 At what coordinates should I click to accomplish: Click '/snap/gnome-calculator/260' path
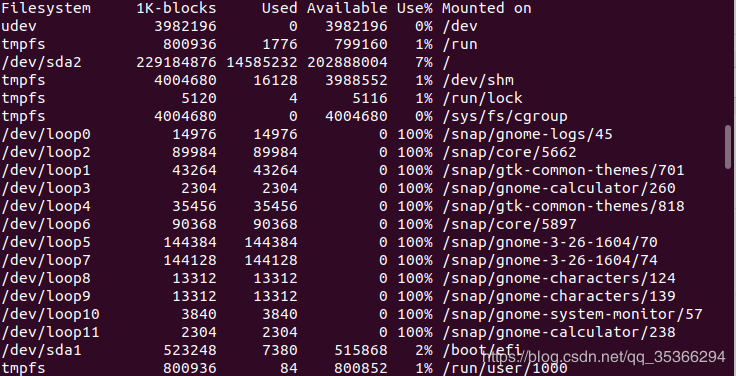pyautogui.click(x=559, y=188)
